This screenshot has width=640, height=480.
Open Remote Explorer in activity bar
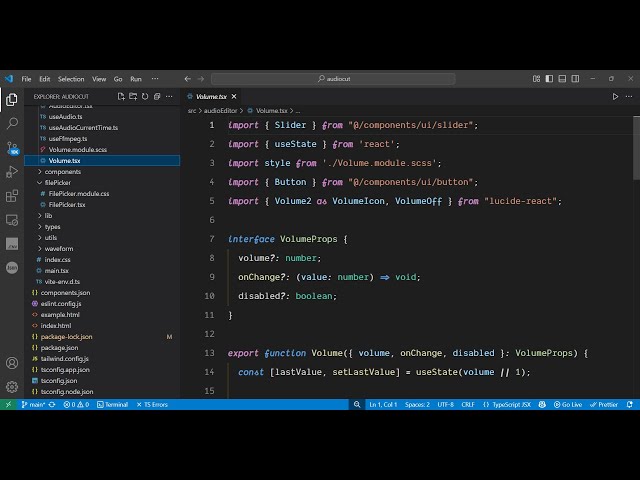(12, 220)
